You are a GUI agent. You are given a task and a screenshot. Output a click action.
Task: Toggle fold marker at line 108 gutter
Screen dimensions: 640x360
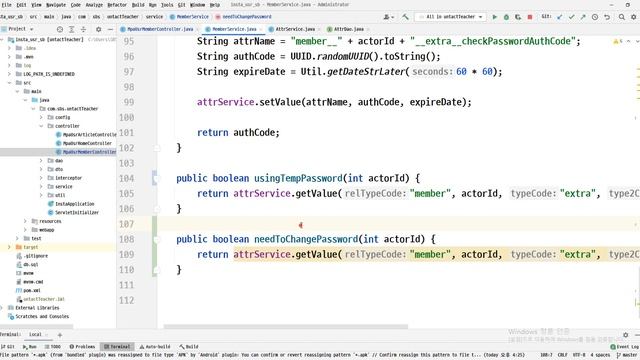(x=156, y=239)
